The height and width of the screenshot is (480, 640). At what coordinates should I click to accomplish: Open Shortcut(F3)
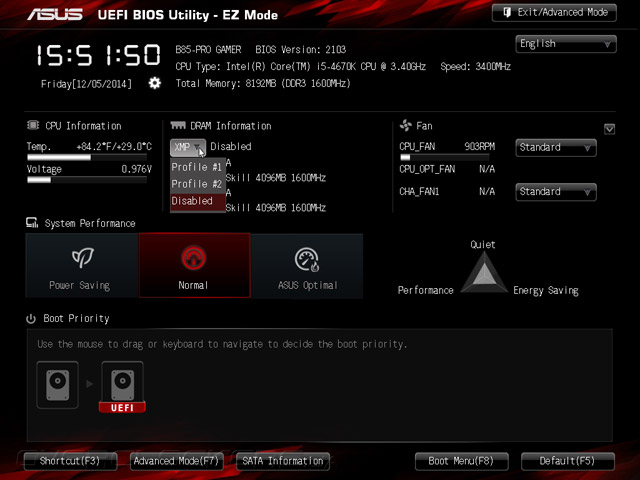[x=70, y=461]
